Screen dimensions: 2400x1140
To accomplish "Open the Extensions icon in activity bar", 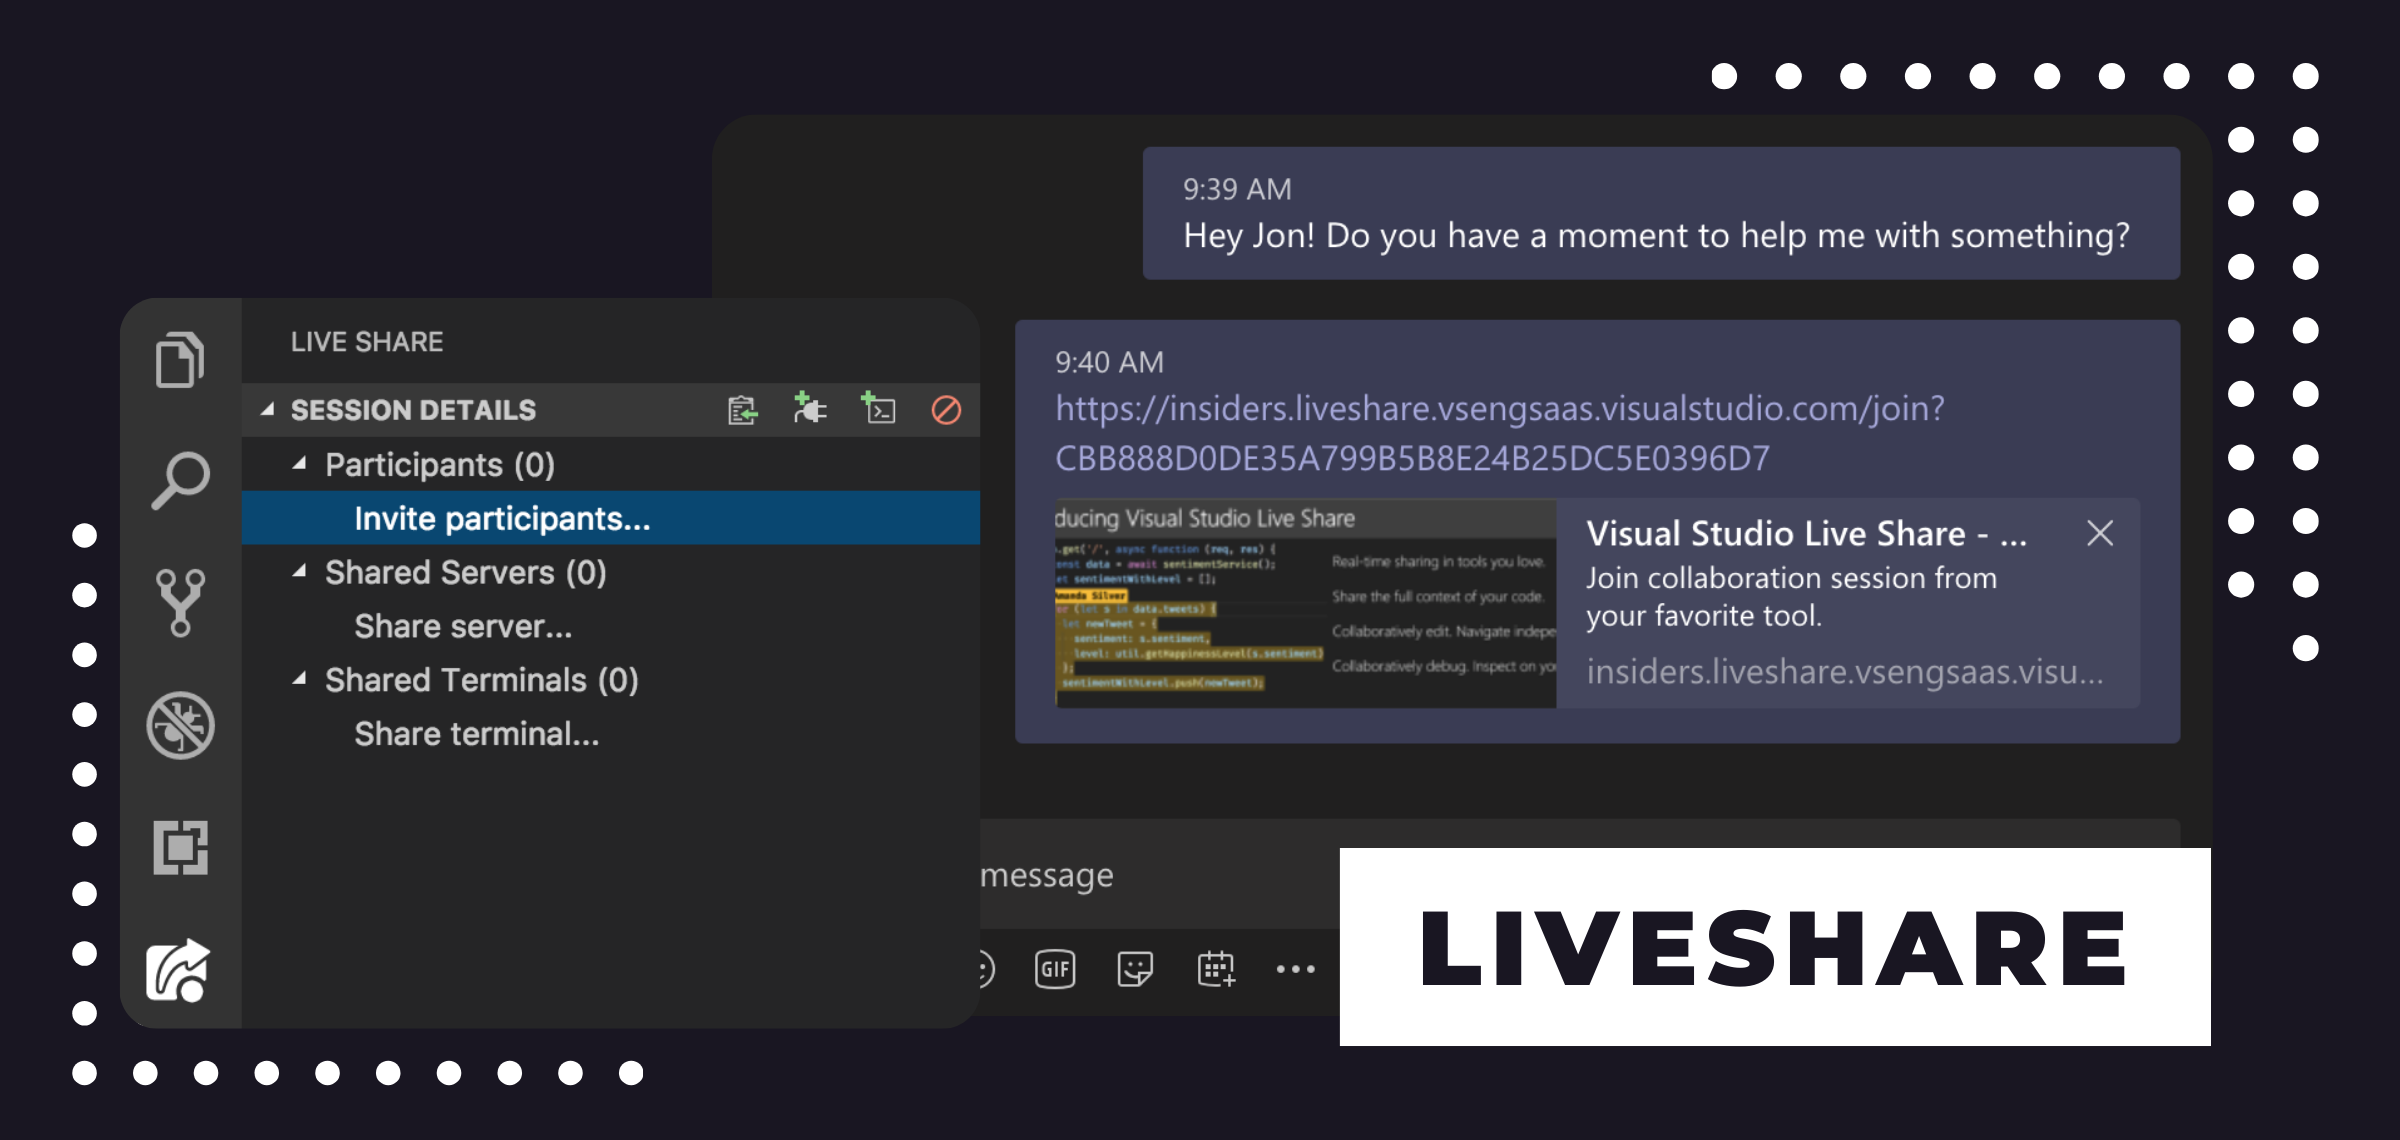I will (x=180, y=847).
